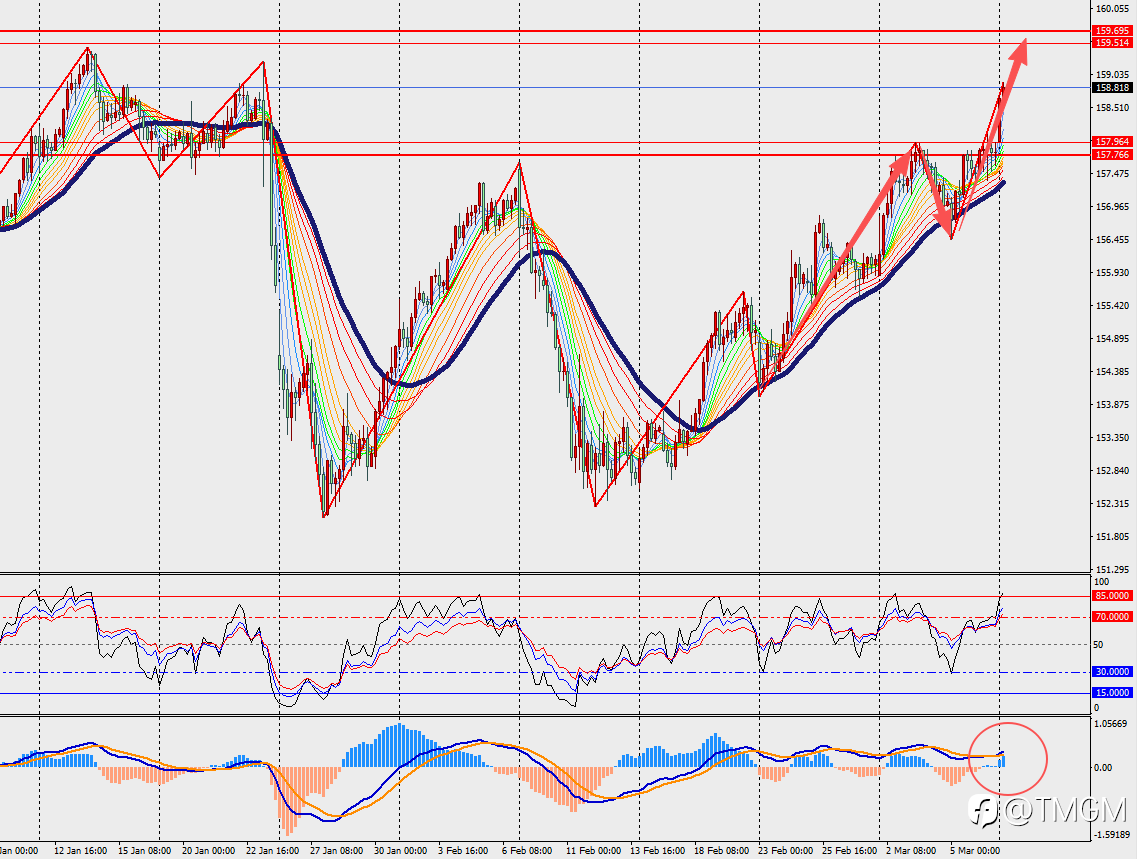Click the 159.695 red price level tag

coord(1112,30)
